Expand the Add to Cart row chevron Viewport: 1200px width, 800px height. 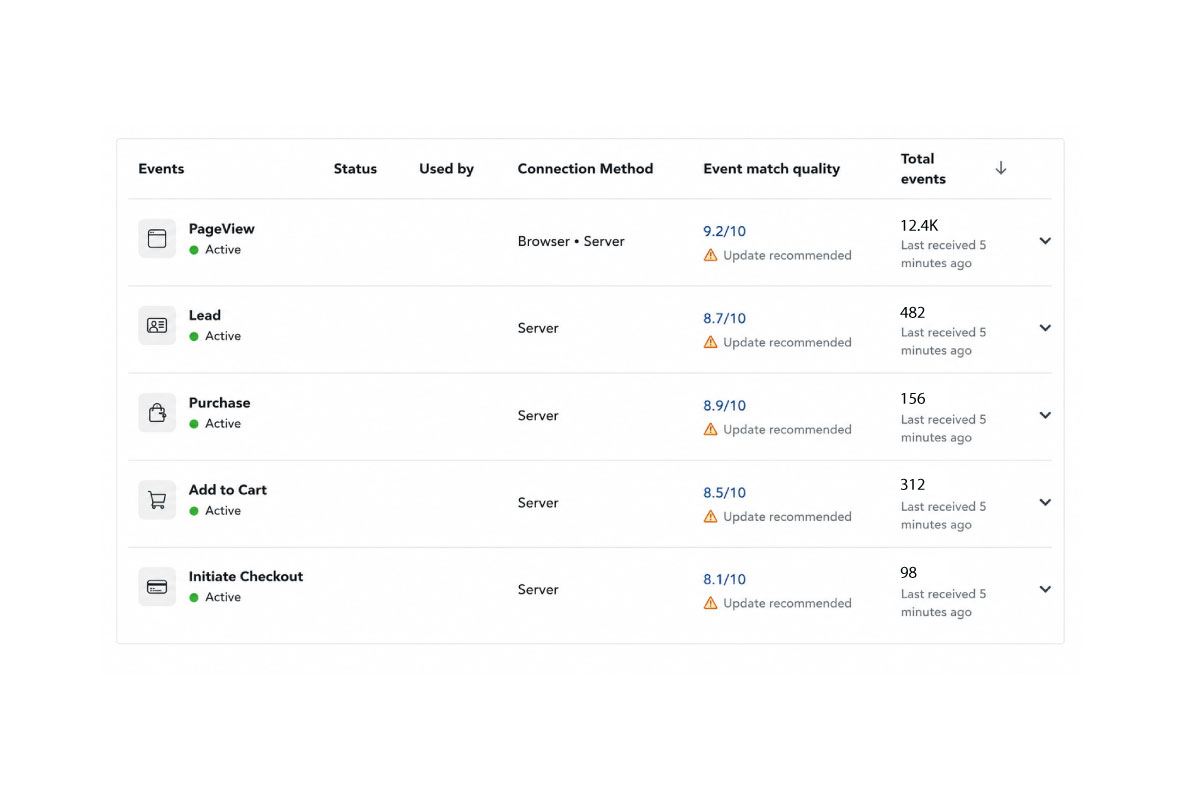pos(1045,502)
